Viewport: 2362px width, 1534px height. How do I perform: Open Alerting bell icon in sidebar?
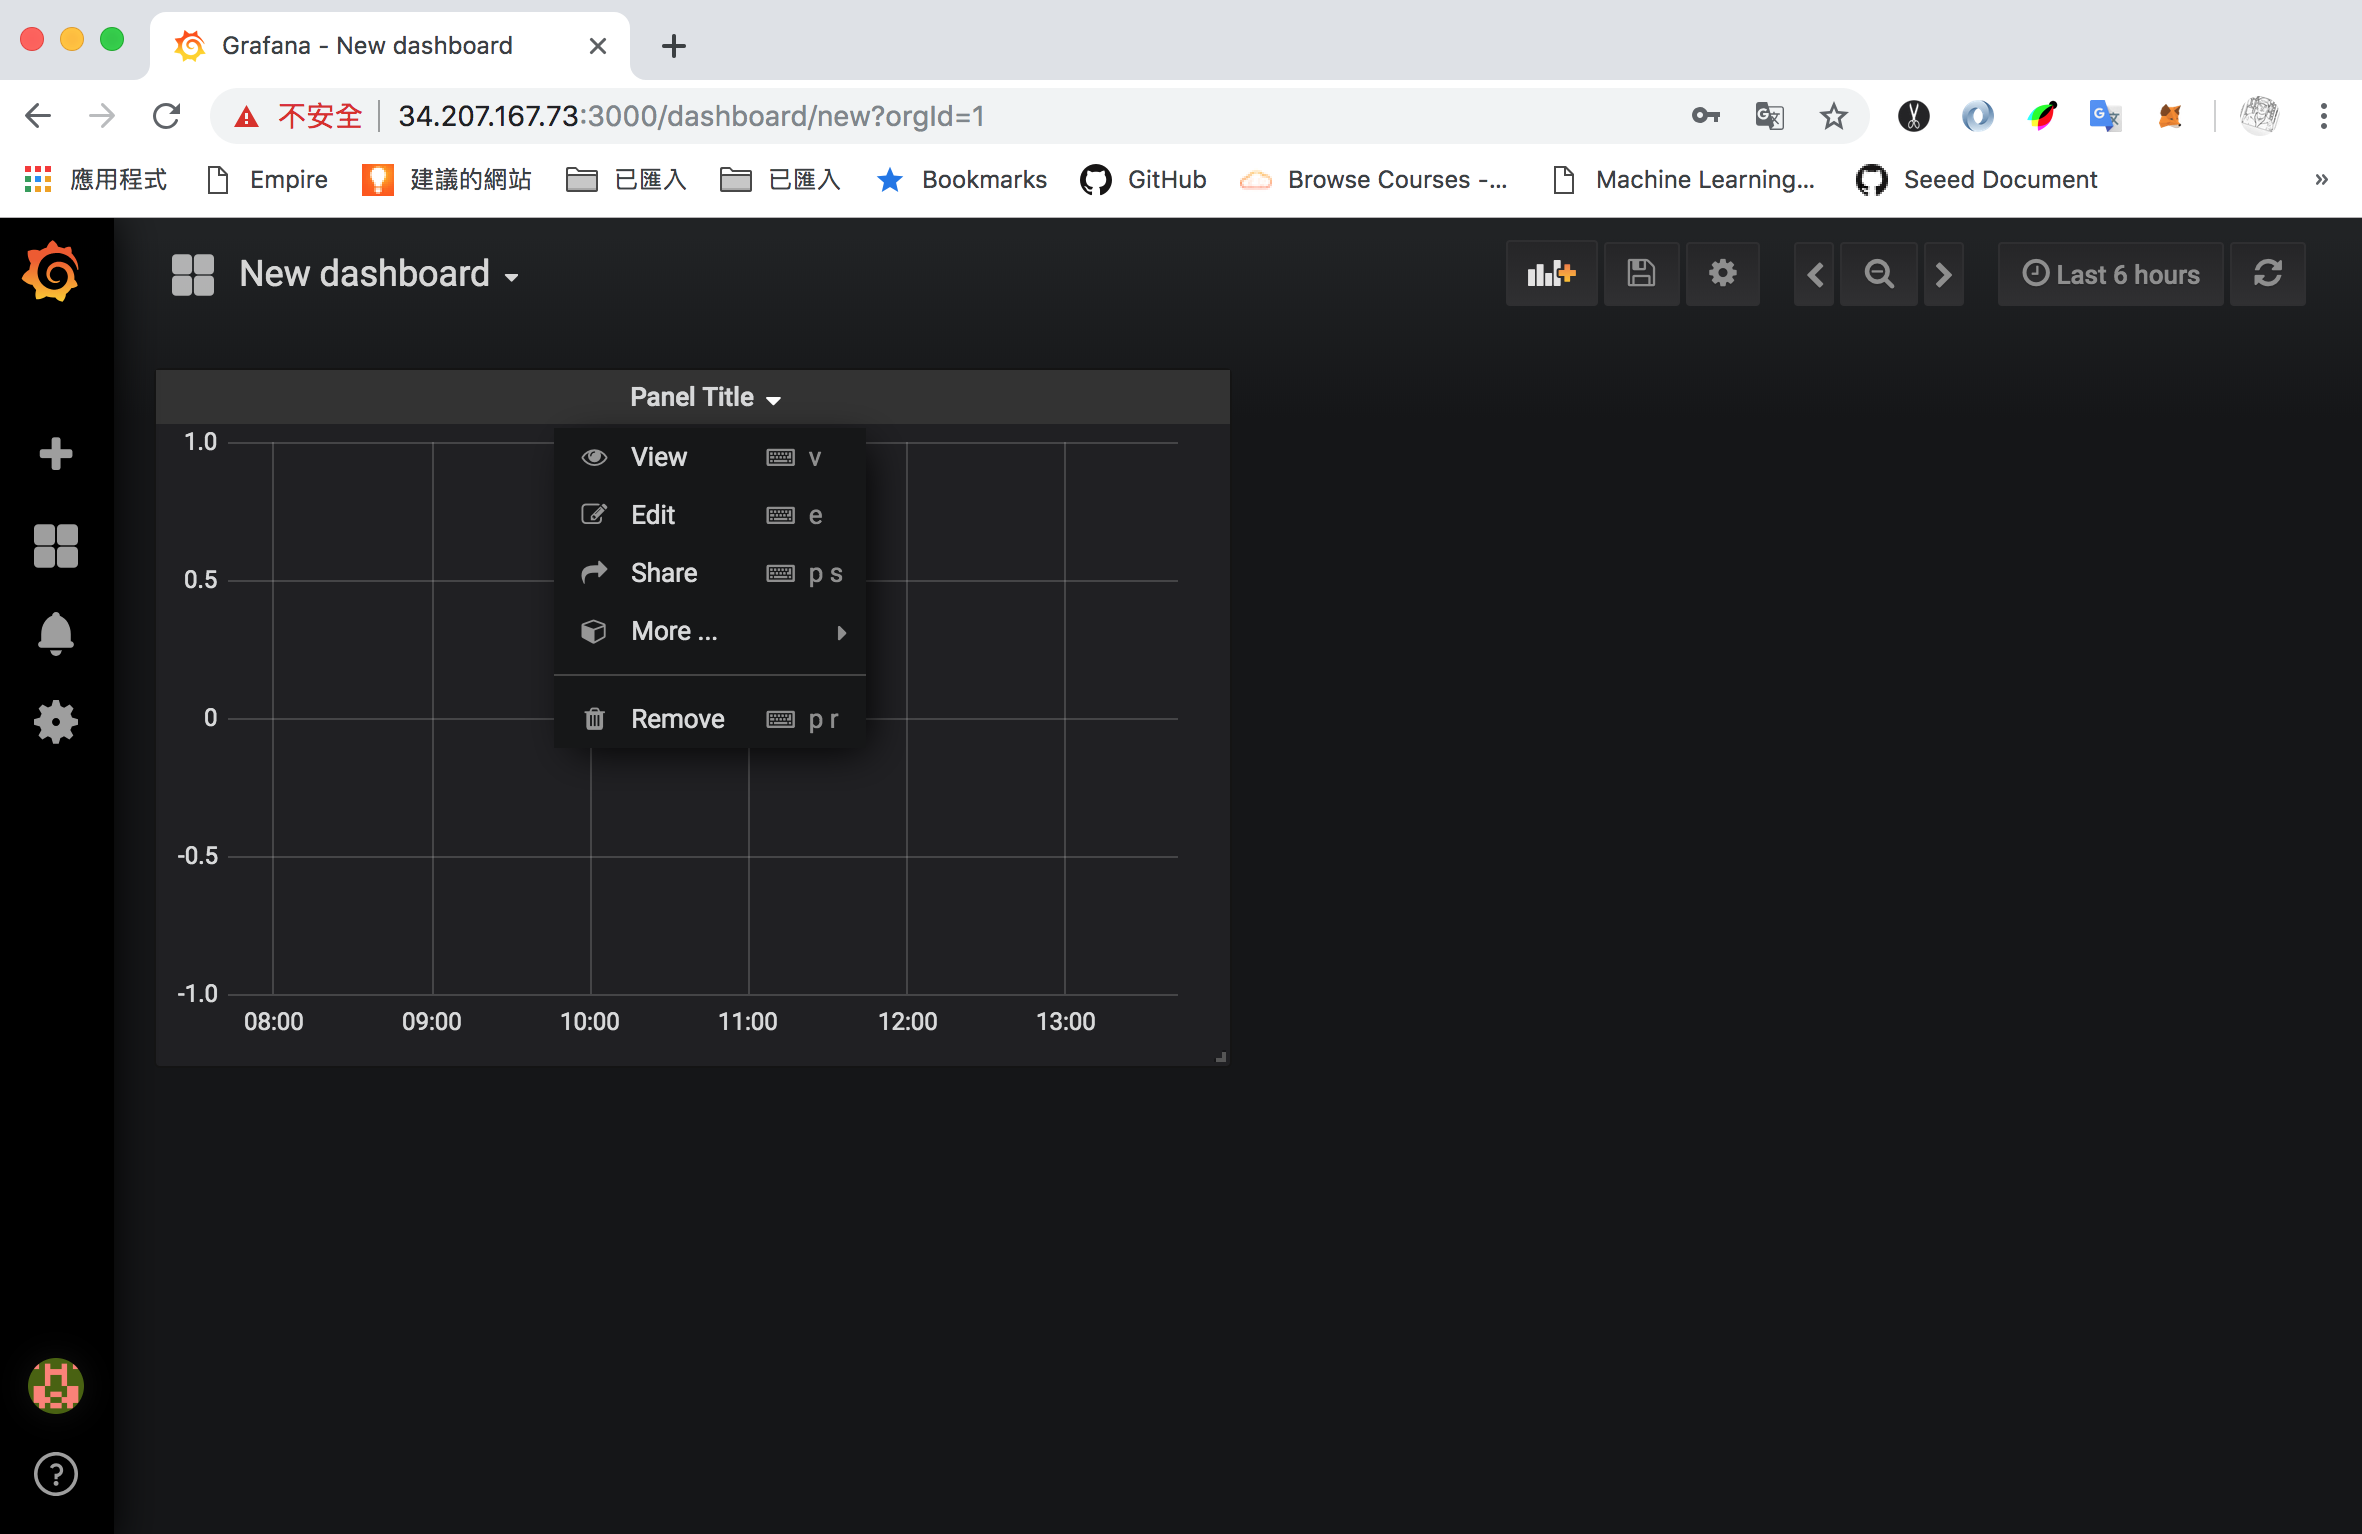coord(55,633)
